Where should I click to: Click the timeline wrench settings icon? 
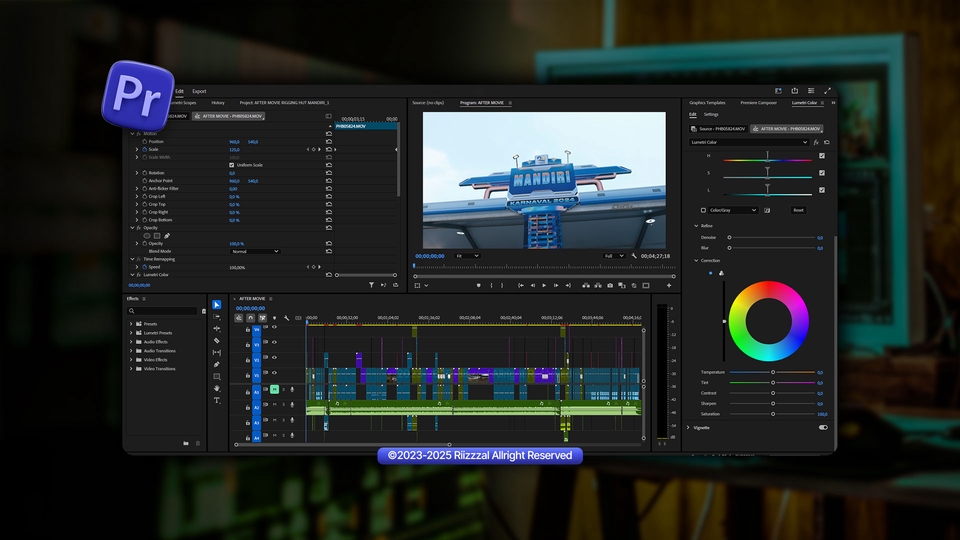[x=287, y=318]
